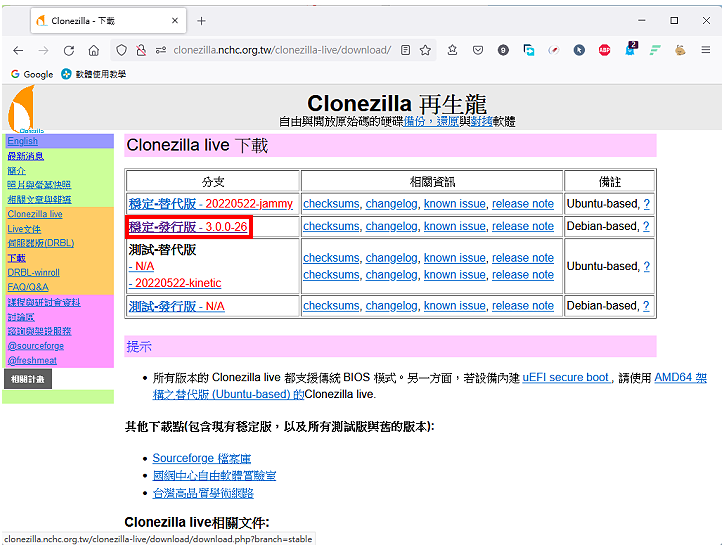
Task: Open Clonezilla live sidebar link
Action: point(35,214)
